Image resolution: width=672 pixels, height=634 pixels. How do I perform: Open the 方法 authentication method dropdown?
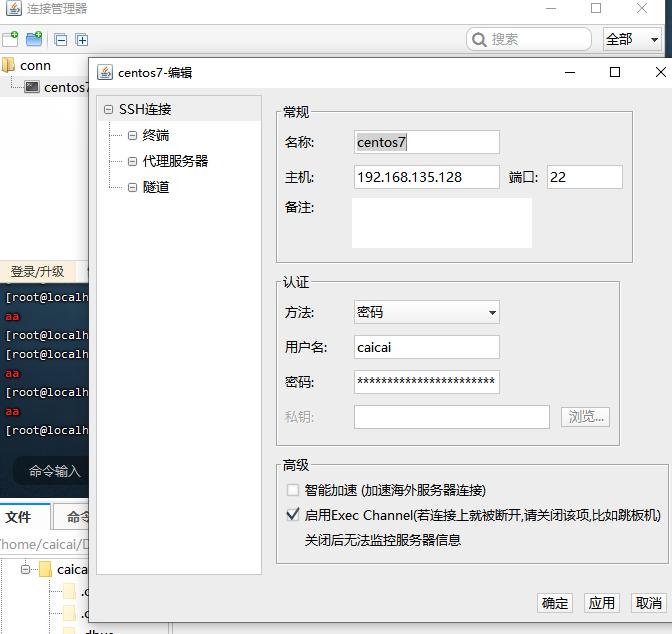click(427, 312)
